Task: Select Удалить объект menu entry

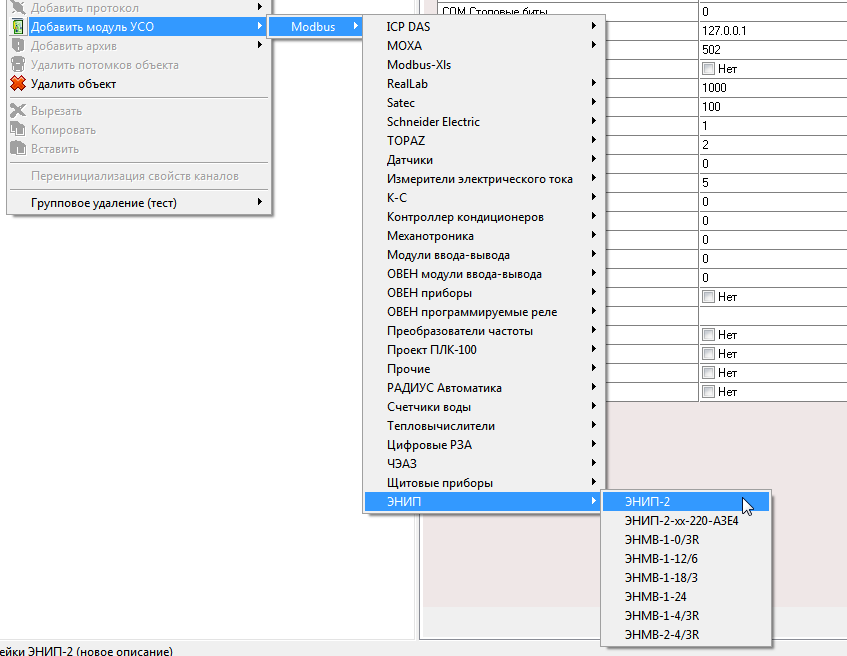Action: pyautogui.click(x=138, y=84)
